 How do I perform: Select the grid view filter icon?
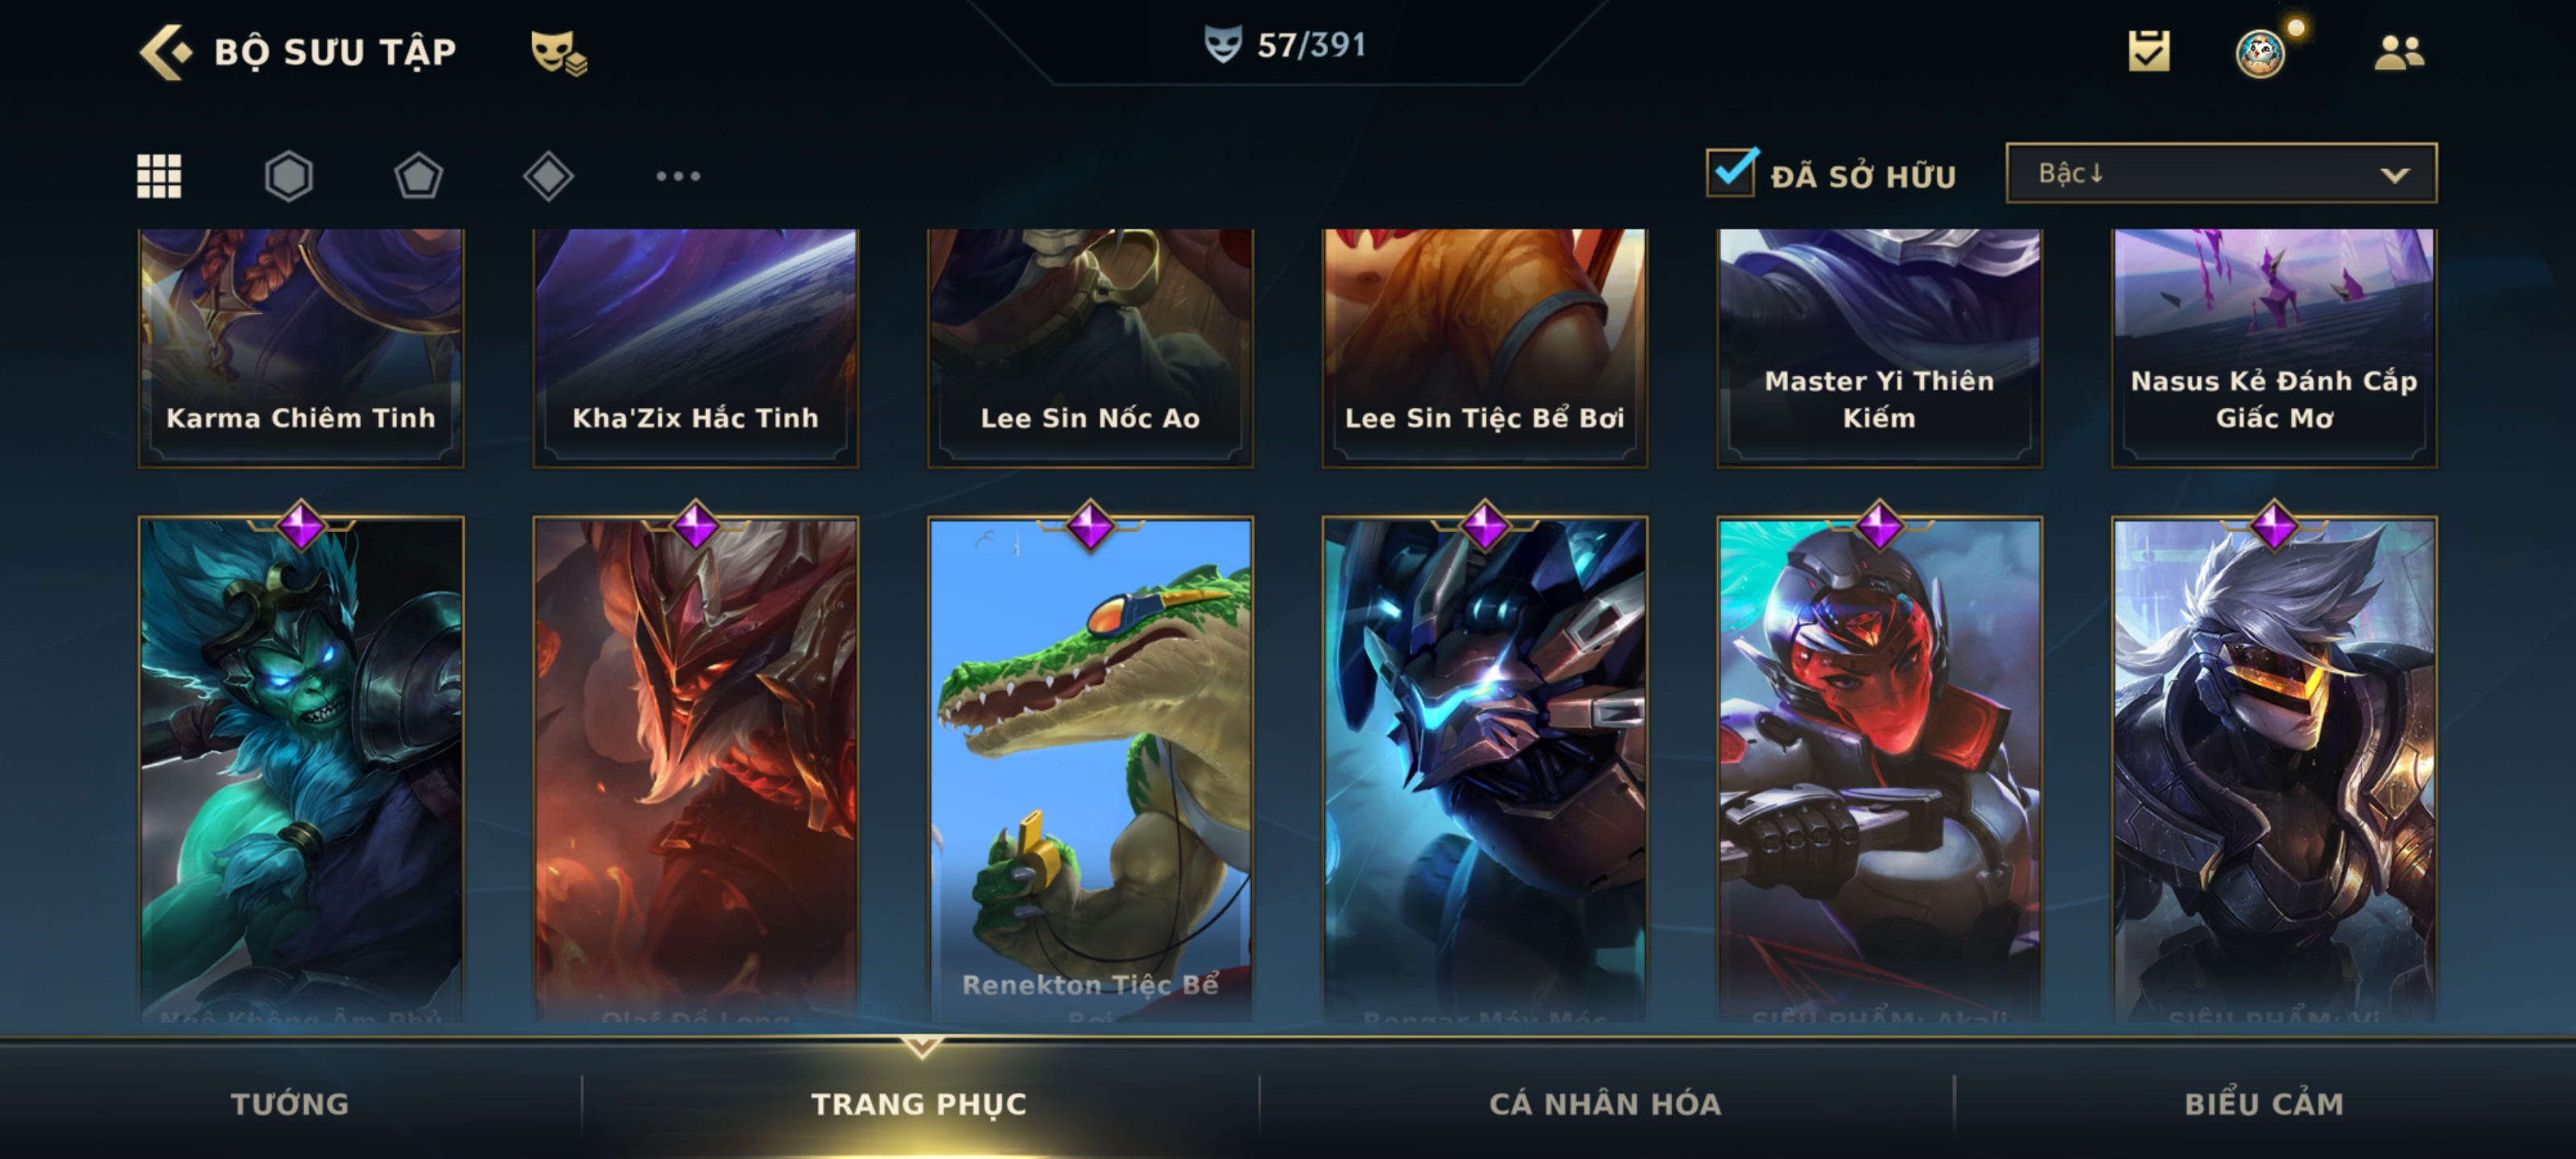pyautogui.click(x=159, y=176)
